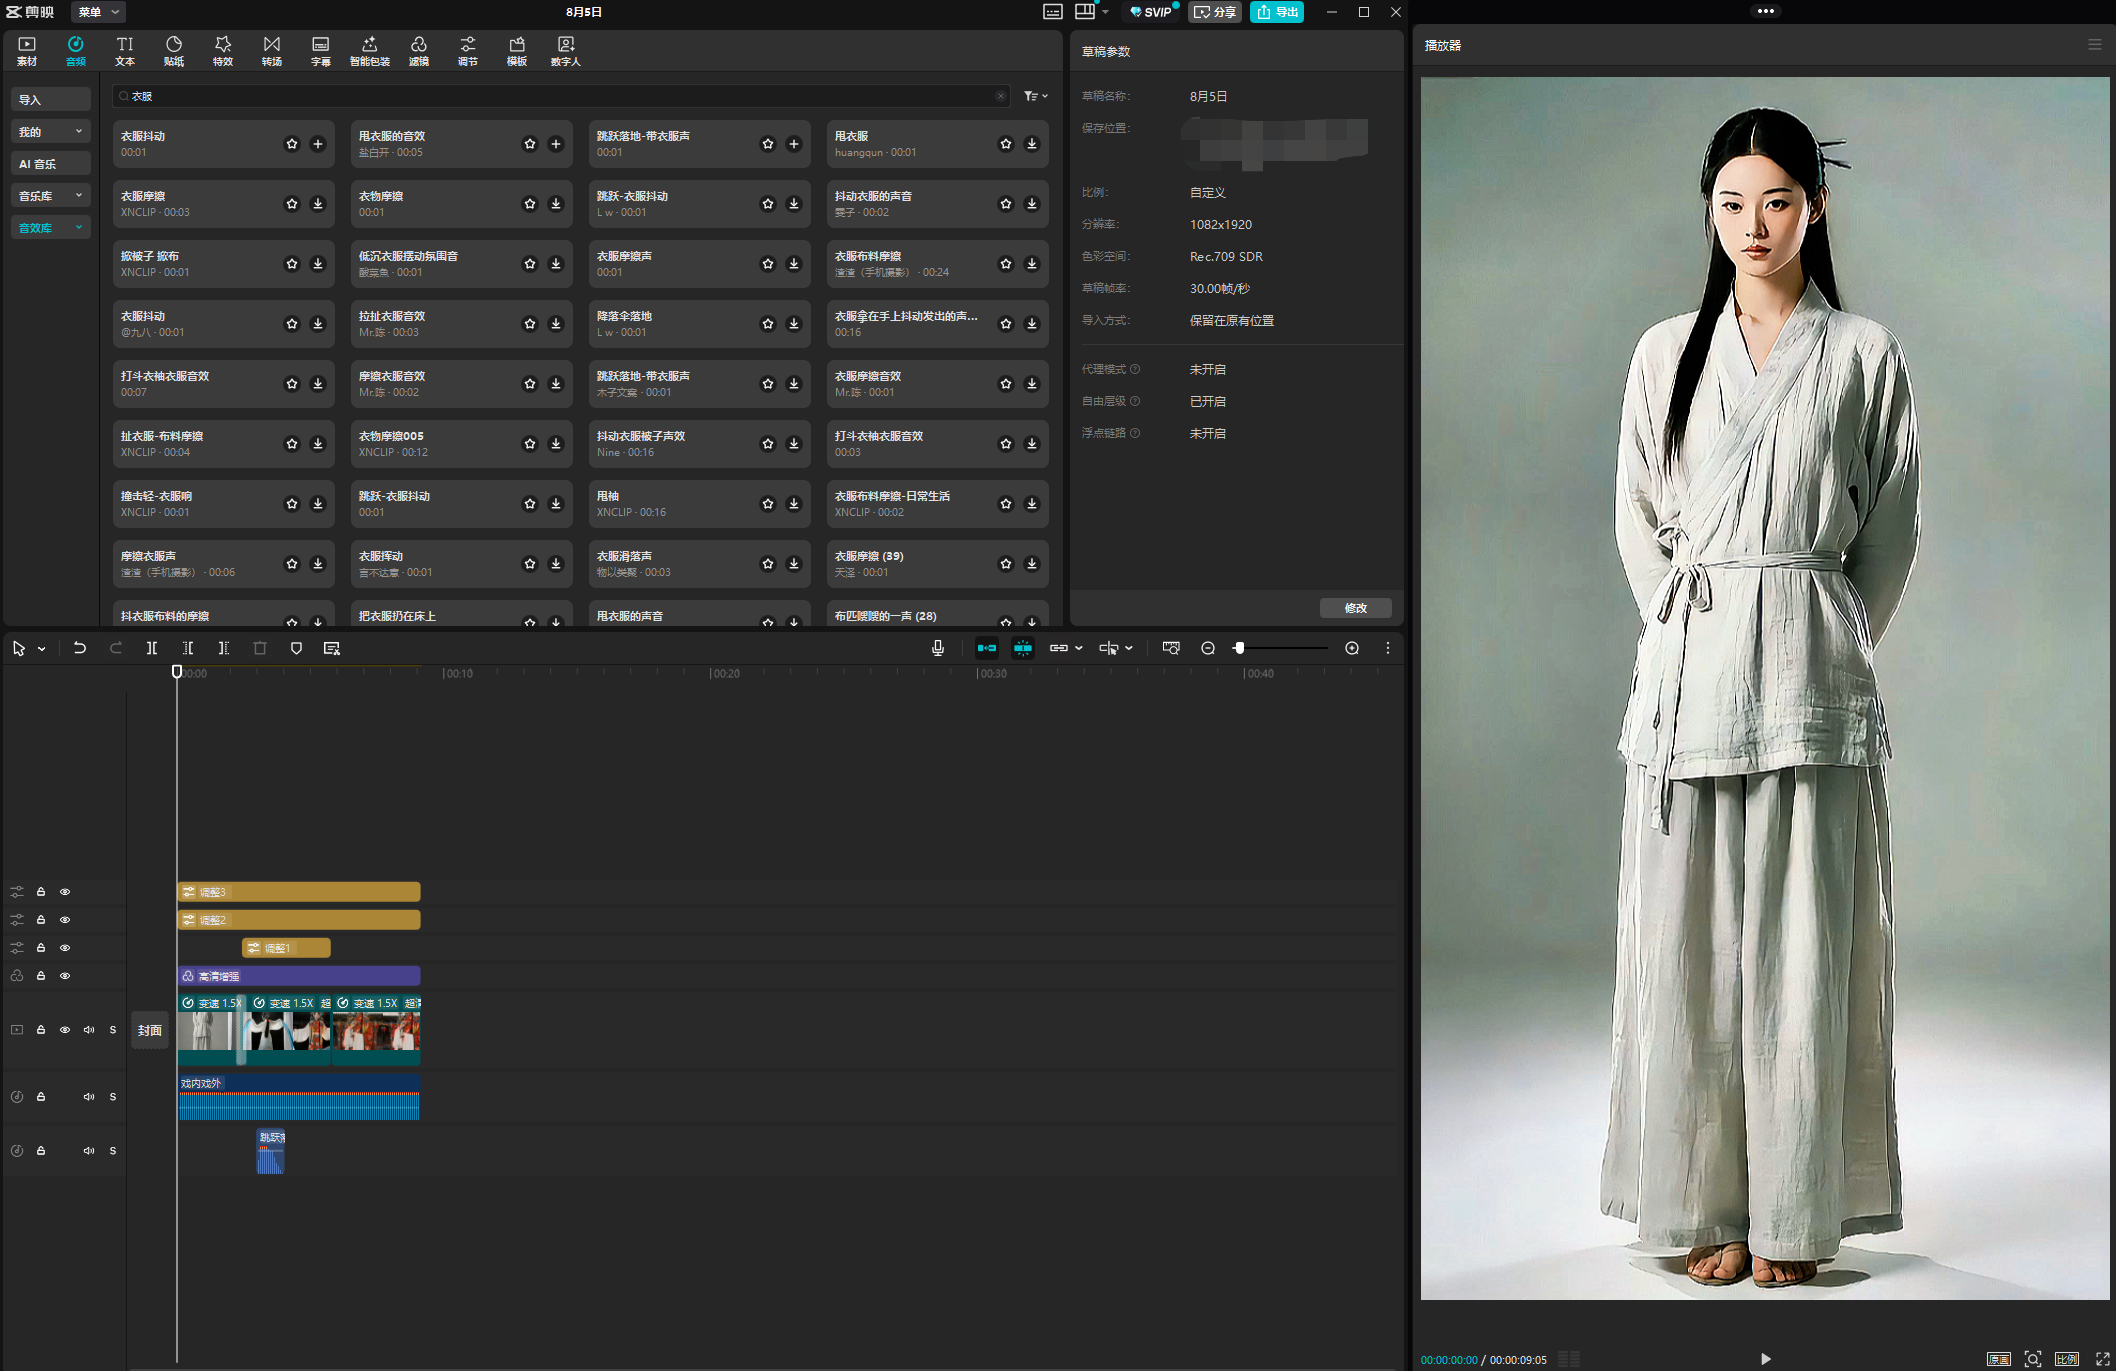Click the 导入 import button
The image size is (2116, 1371).
pyautogui.click(x=50, y=100)
